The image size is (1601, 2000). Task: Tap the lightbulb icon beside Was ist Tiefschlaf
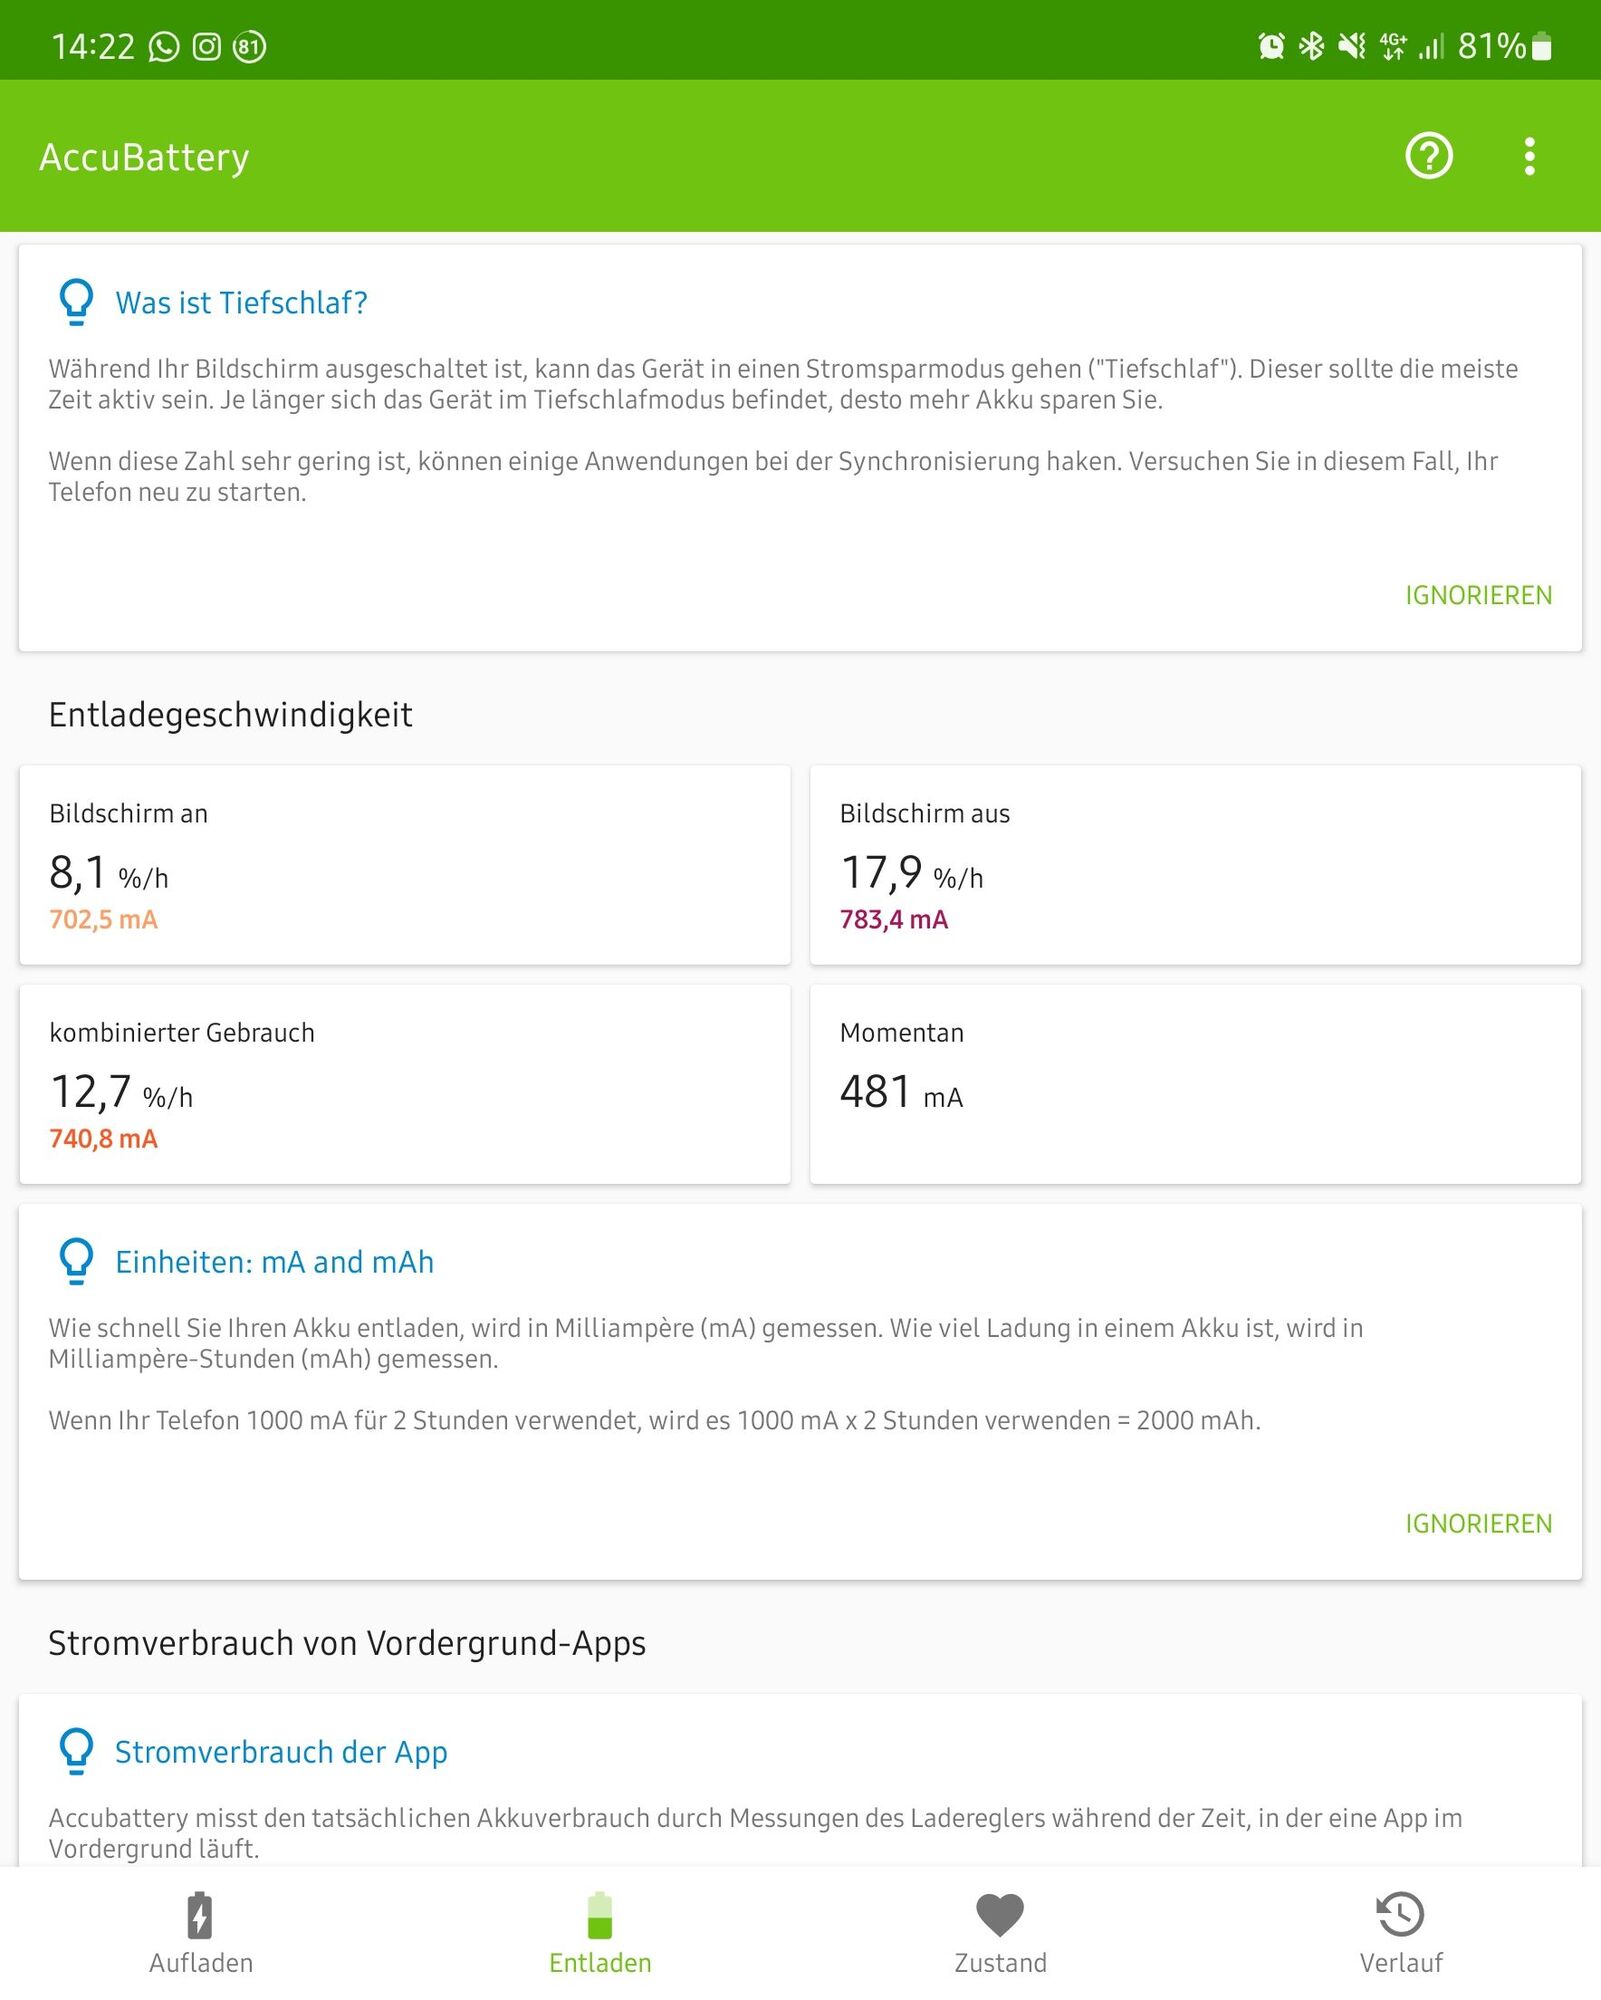point(77,302)
